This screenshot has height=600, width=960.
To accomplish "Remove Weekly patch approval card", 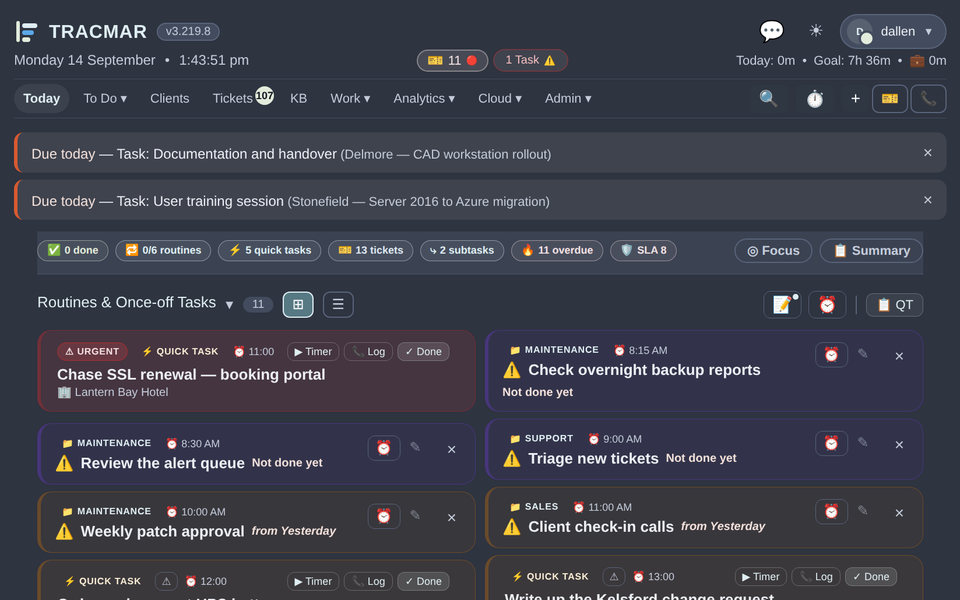I will pos(451,517).
